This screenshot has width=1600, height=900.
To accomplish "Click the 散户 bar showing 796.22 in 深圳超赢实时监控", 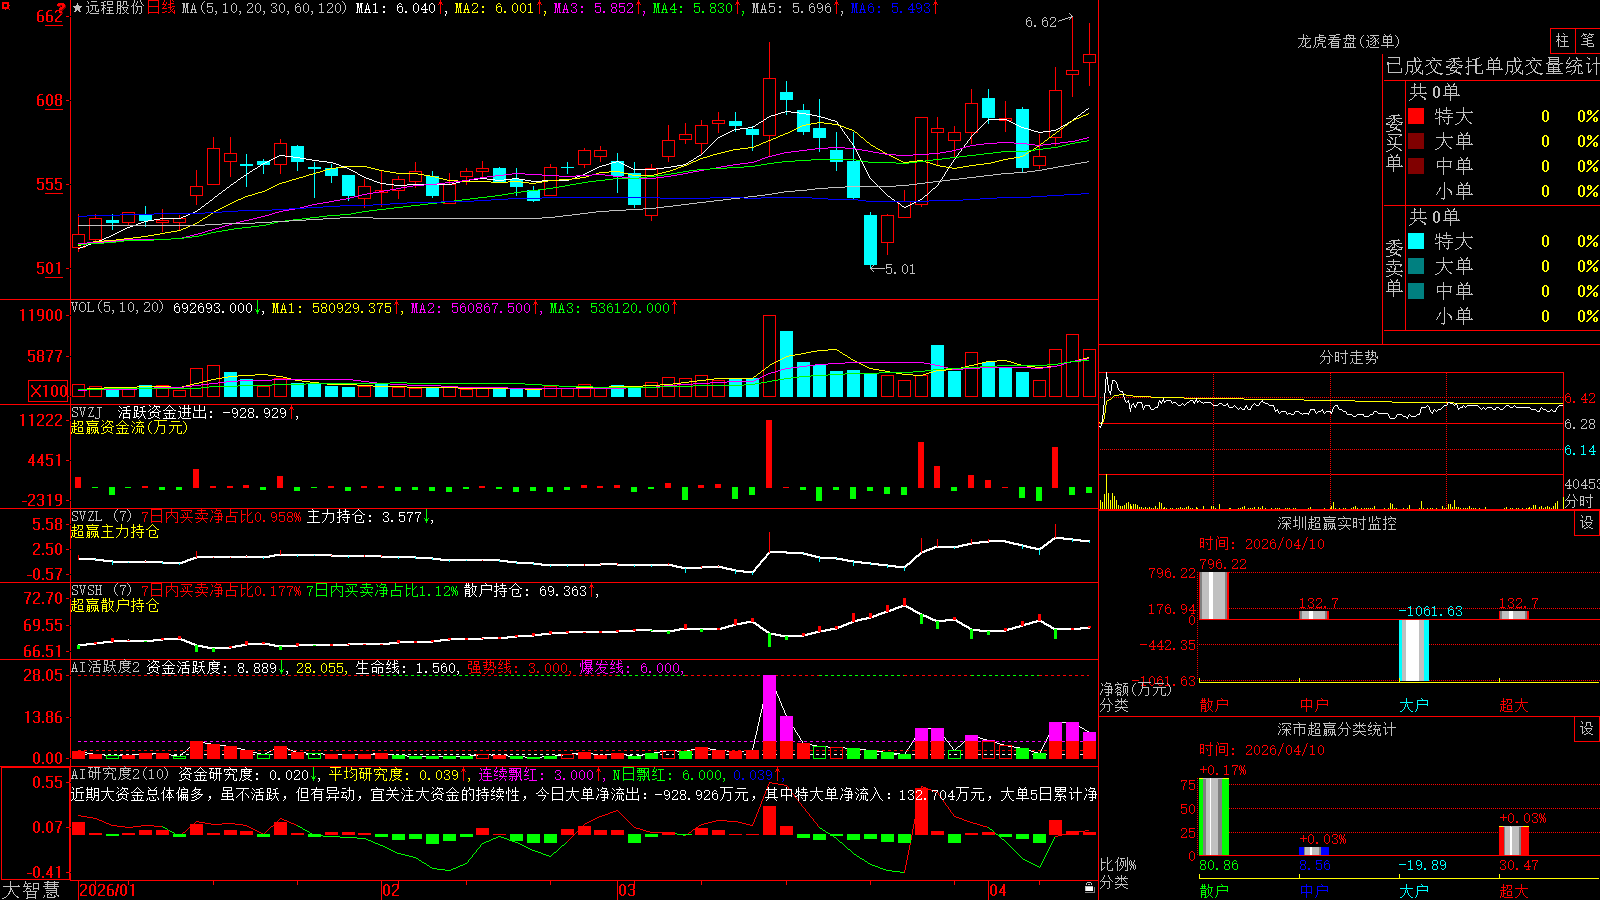I will [x=1213, y=596].
